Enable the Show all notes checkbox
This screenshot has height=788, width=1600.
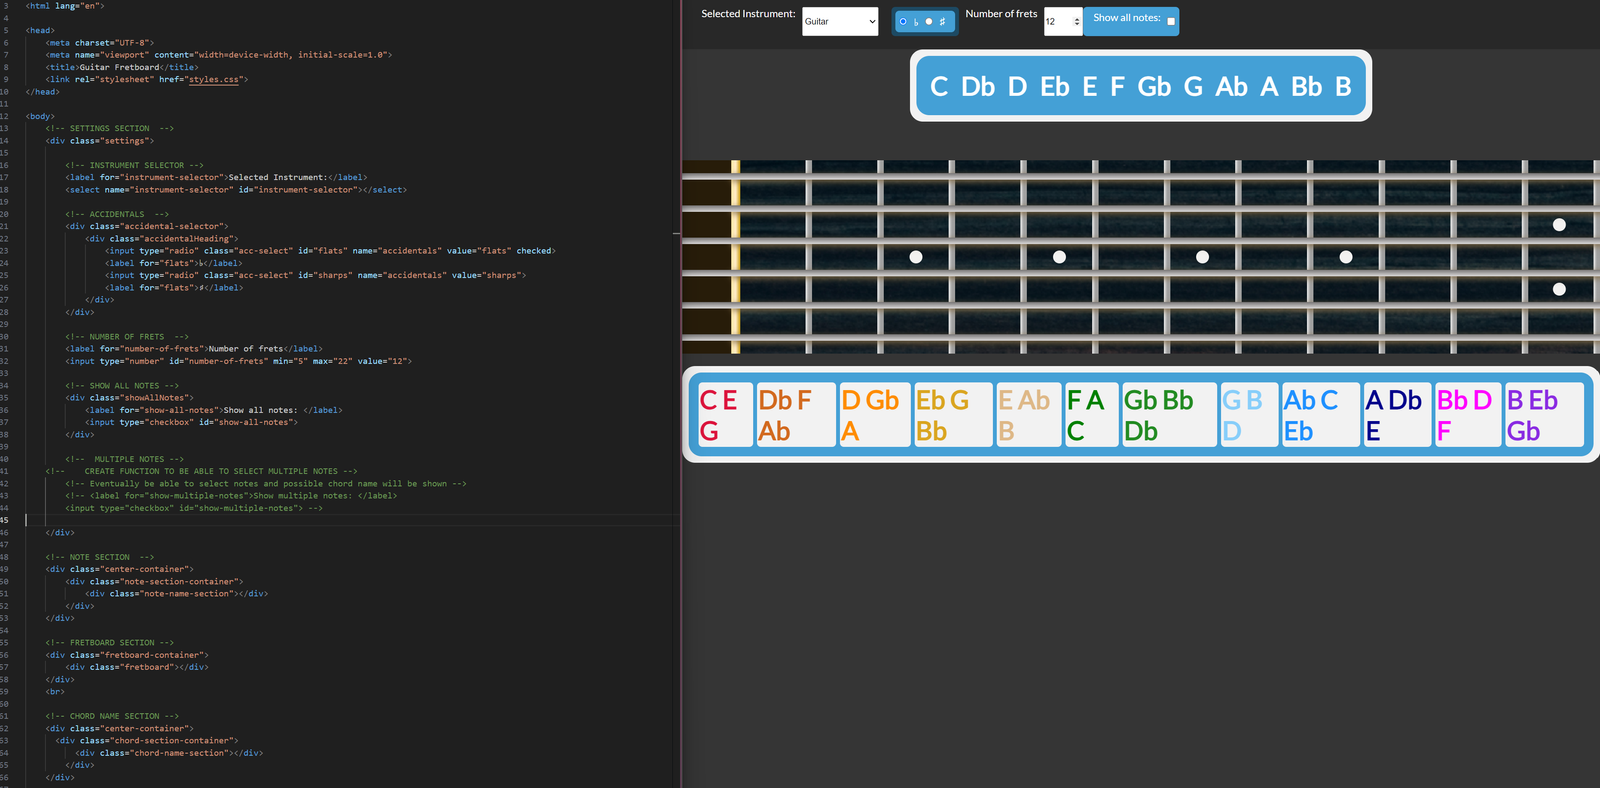(1171, 21)
